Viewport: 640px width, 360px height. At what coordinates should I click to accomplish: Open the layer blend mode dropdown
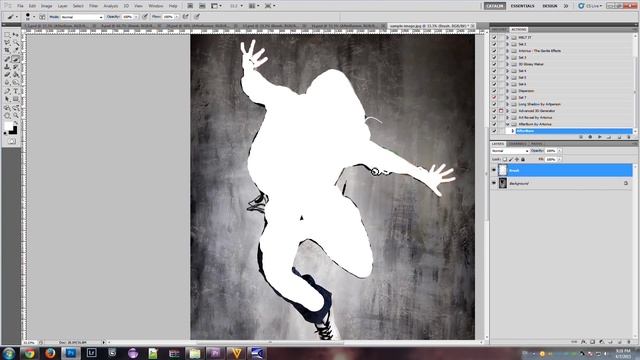pyautogui.click(x=510, y=151)
